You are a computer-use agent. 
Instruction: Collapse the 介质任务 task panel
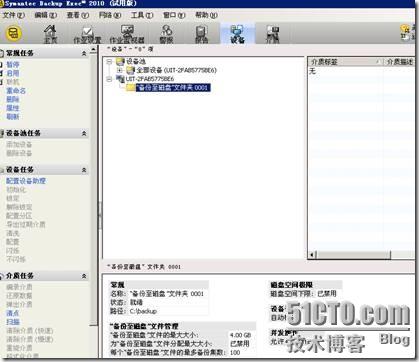[x=84, y=276]
